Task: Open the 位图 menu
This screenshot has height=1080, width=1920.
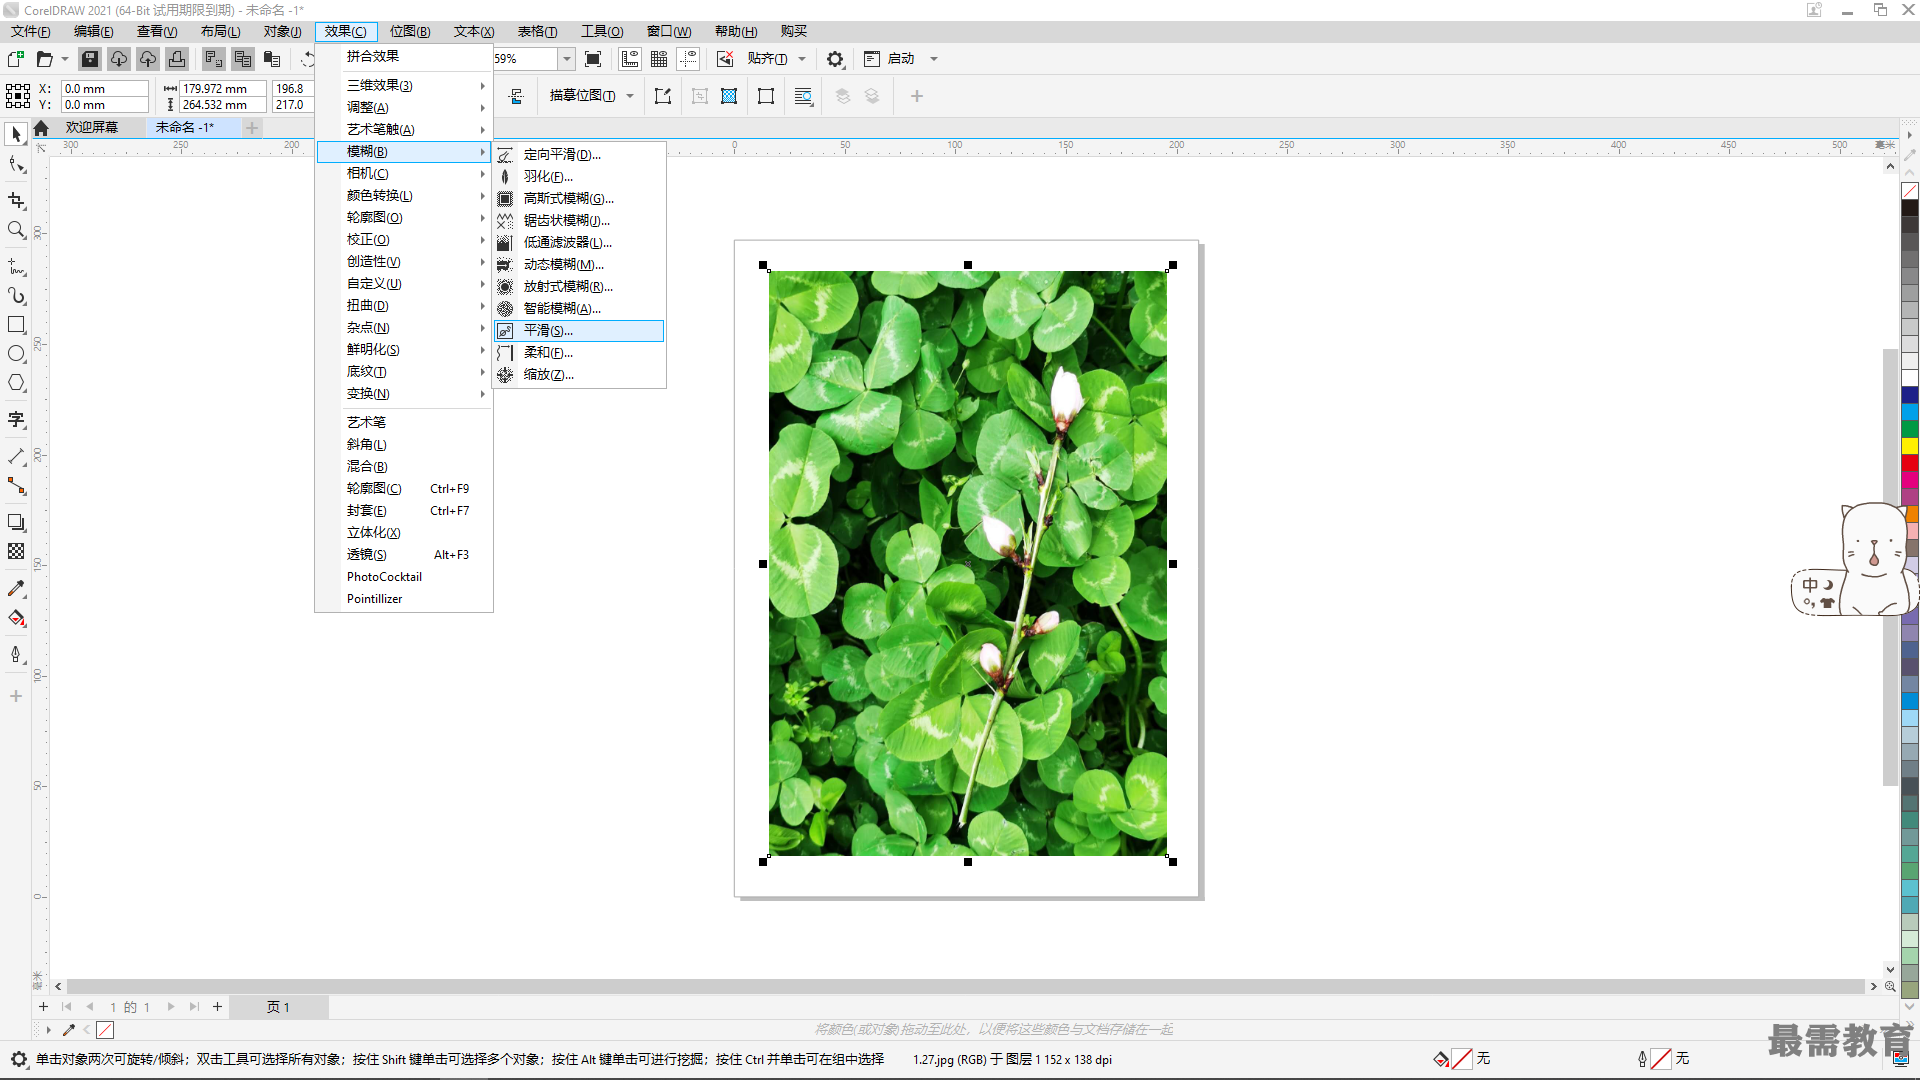Action: coord(410,31)
